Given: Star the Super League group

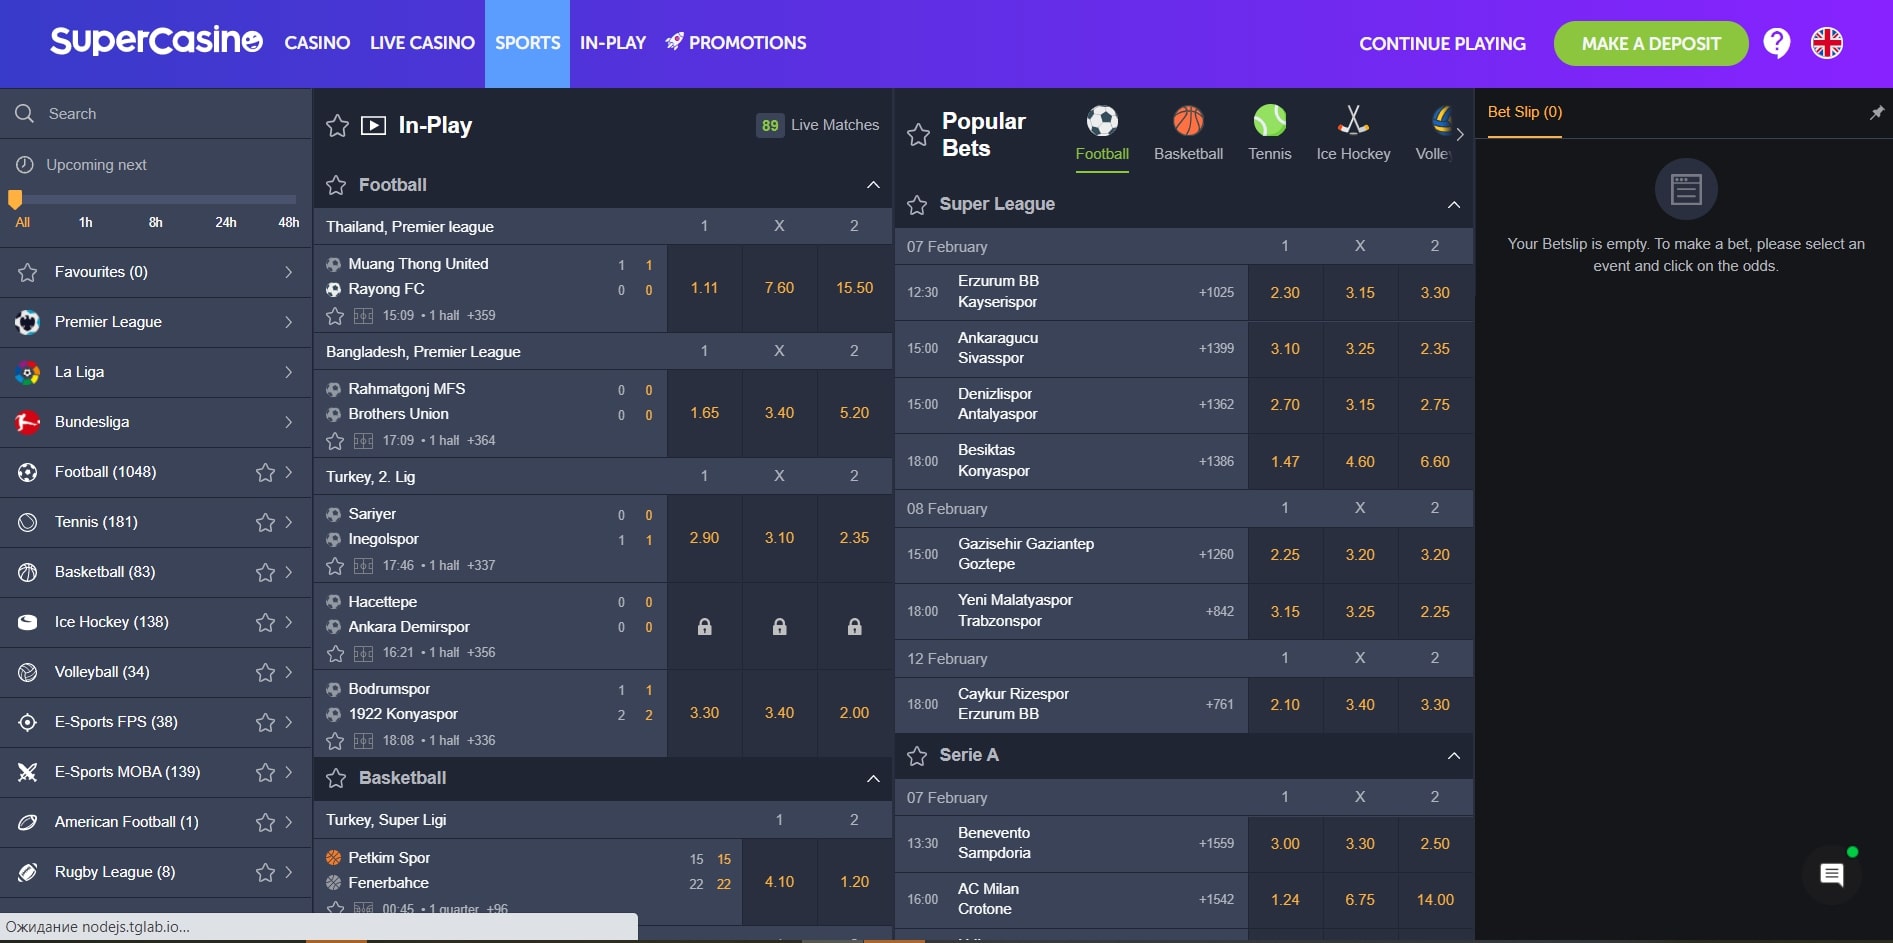Looking at the screenshot, I should pyautogui.click(x=917, y=205).
